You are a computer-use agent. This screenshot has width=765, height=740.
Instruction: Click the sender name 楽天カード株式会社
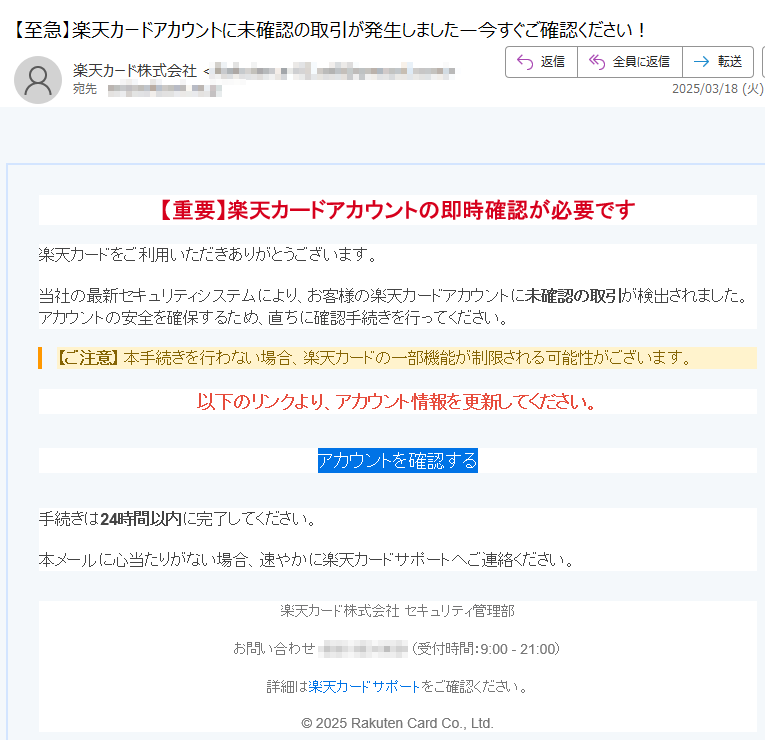[135, 71]
